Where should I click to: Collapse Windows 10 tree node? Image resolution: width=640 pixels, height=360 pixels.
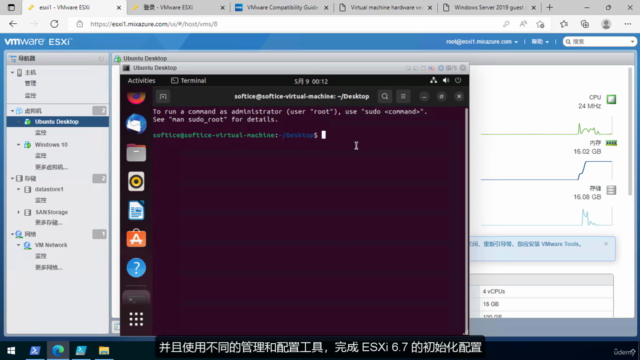tap(18, 144)
